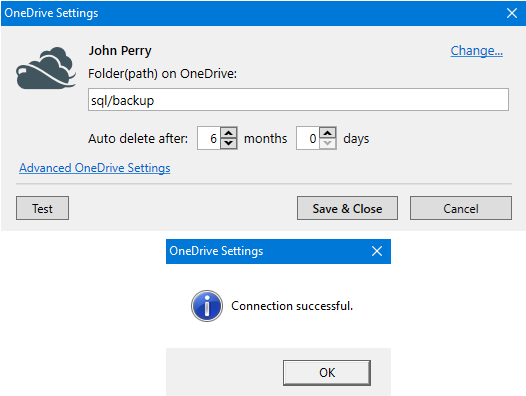Screen dimensions: 526x396
Task: Close the main OneDrive Settings window
Action: click(512, 13)
